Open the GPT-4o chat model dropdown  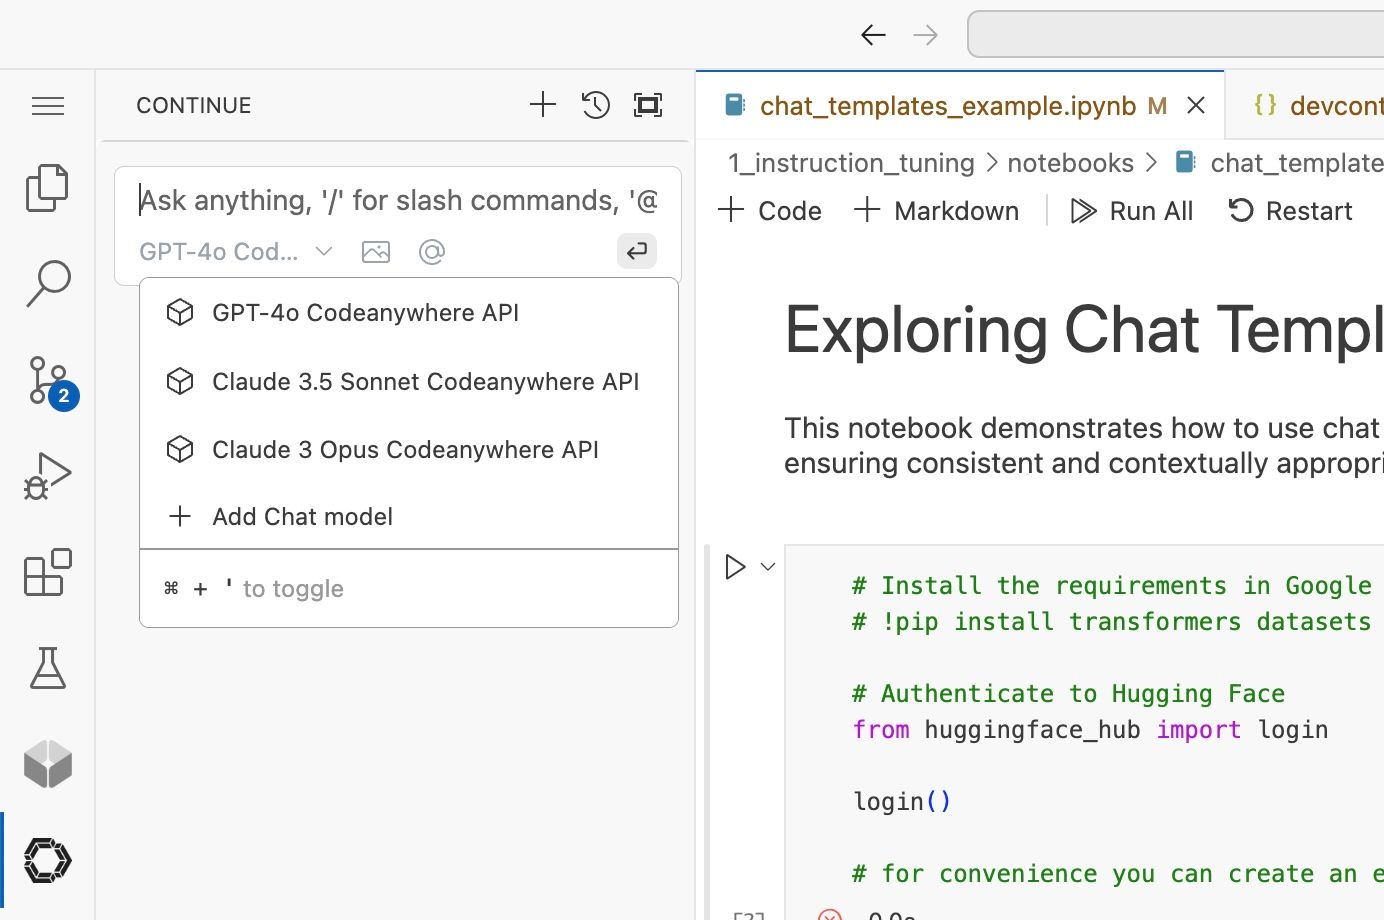point(236,251)
